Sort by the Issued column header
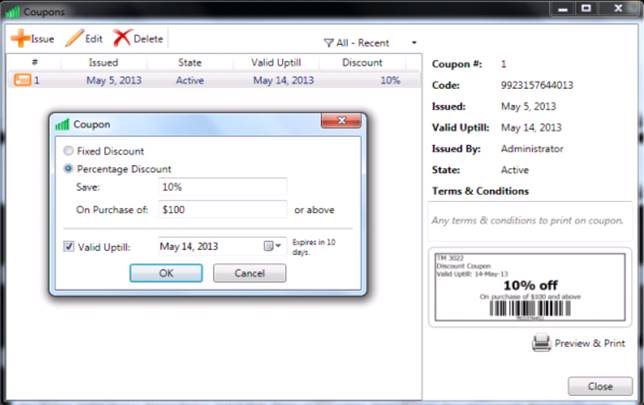Viewport: 644px width, 405px height. [x=103, y=62]
